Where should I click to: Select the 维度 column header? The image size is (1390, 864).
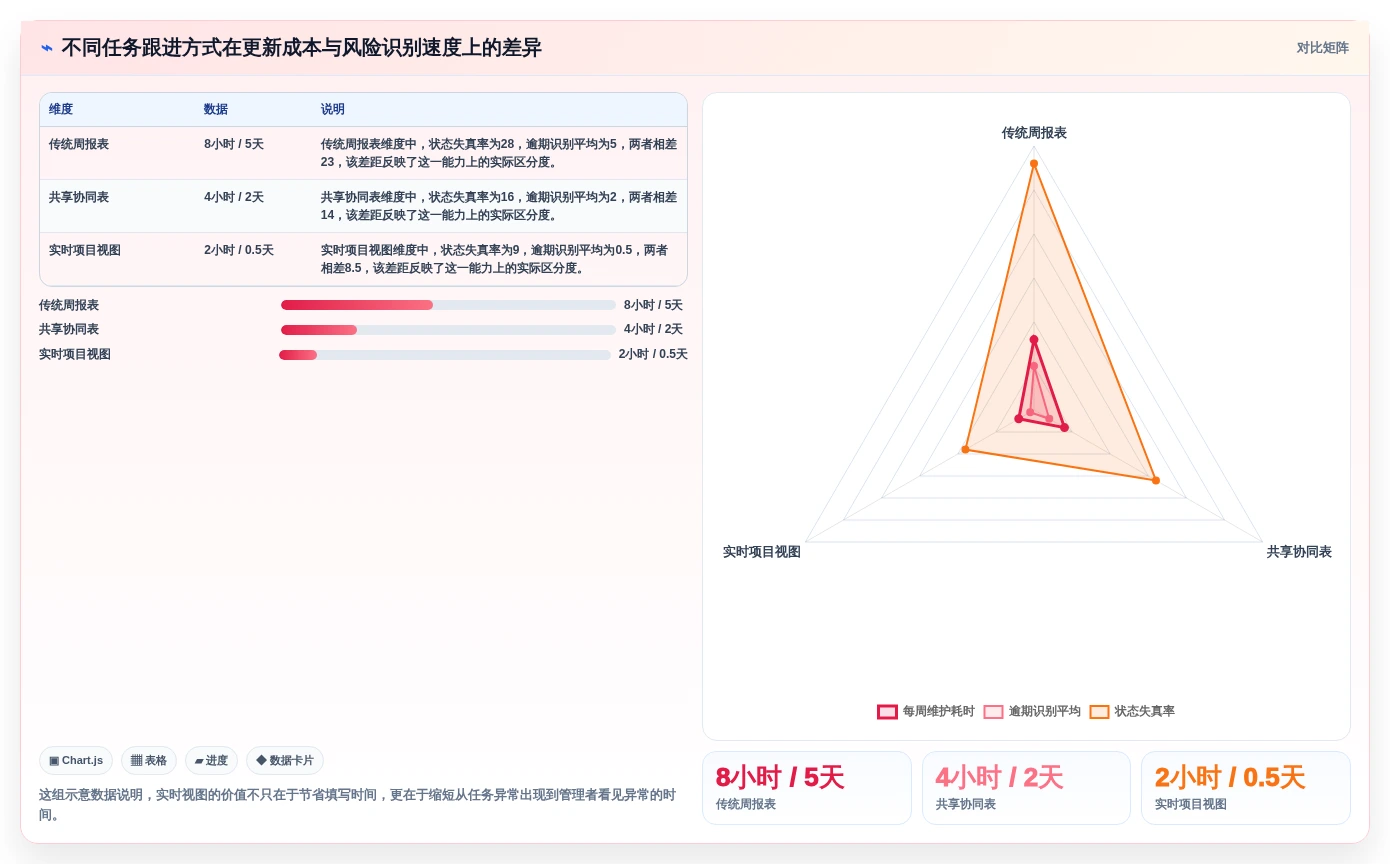pyautogui.click(x=61, y=110)
